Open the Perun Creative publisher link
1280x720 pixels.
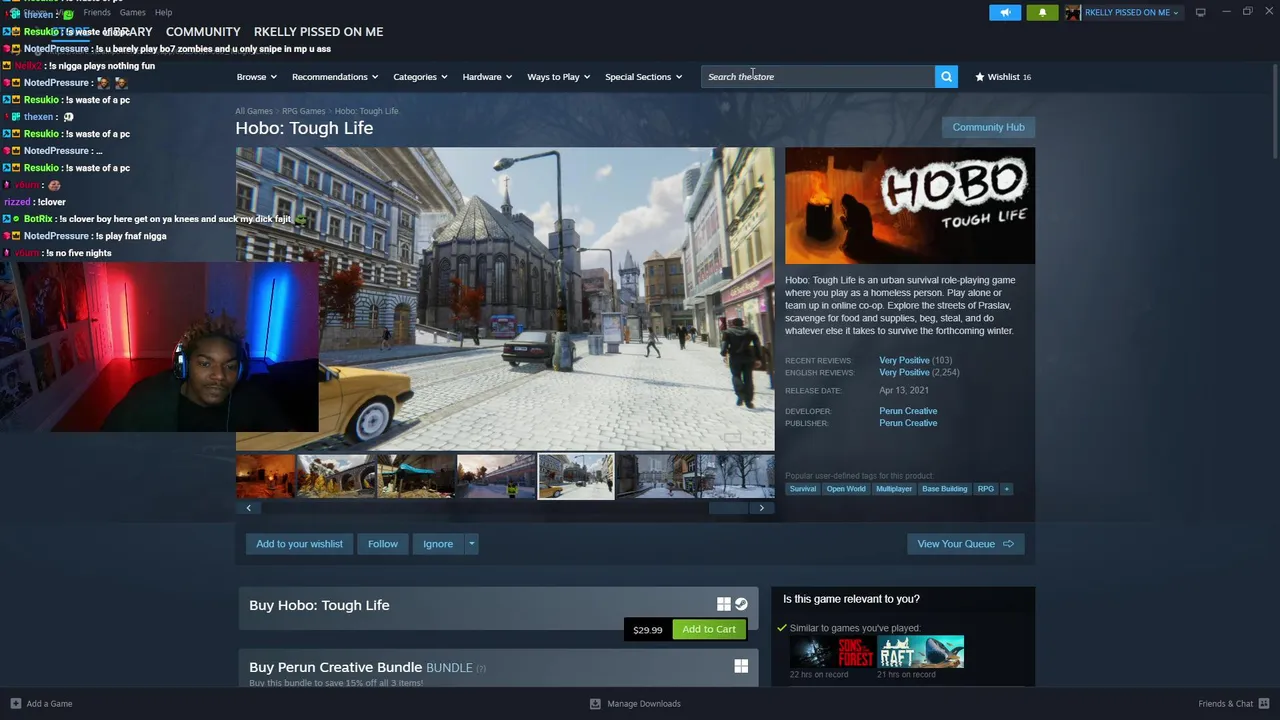point(908,423)
